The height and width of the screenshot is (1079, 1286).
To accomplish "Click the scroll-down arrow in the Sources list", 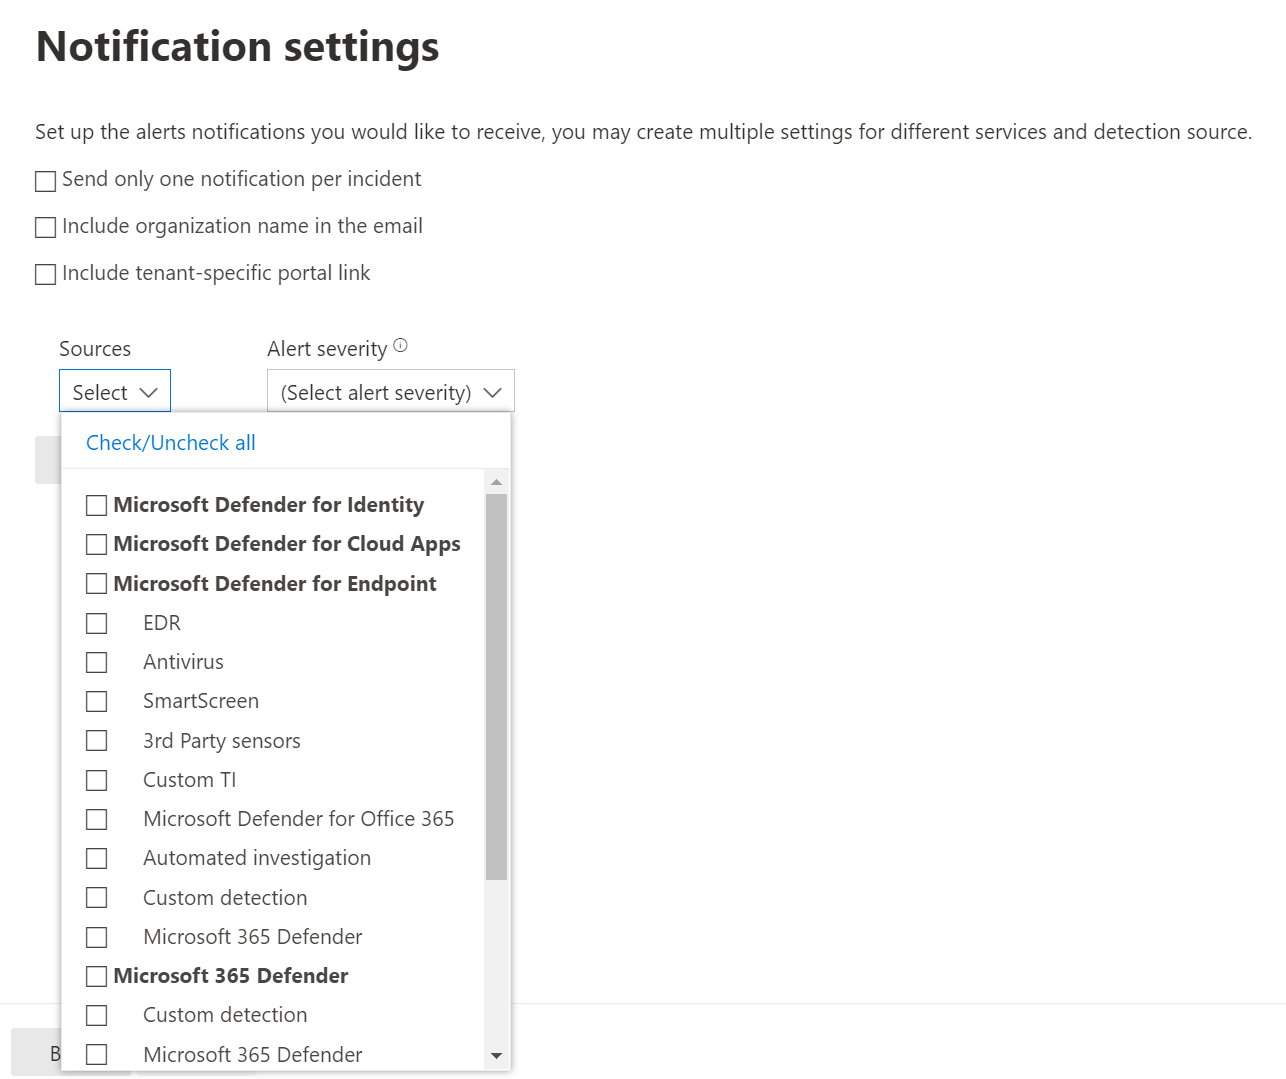I will [x=496, y=1056].
